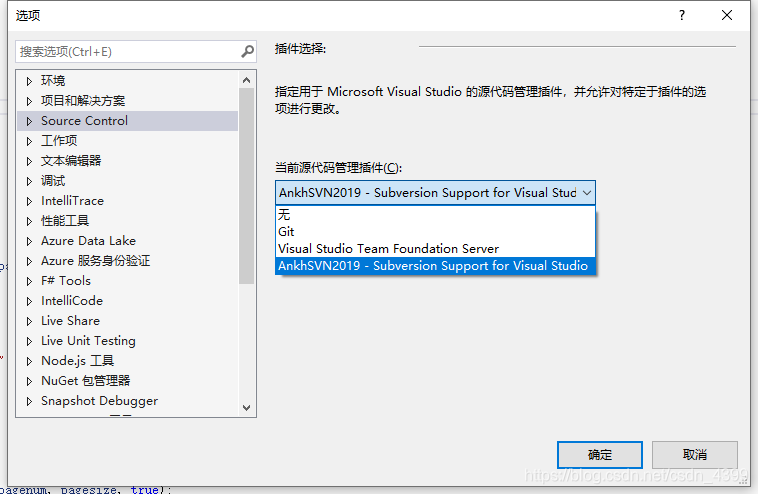
Task: Confirm with the 确定 button
Action: (x=599, y=455)
